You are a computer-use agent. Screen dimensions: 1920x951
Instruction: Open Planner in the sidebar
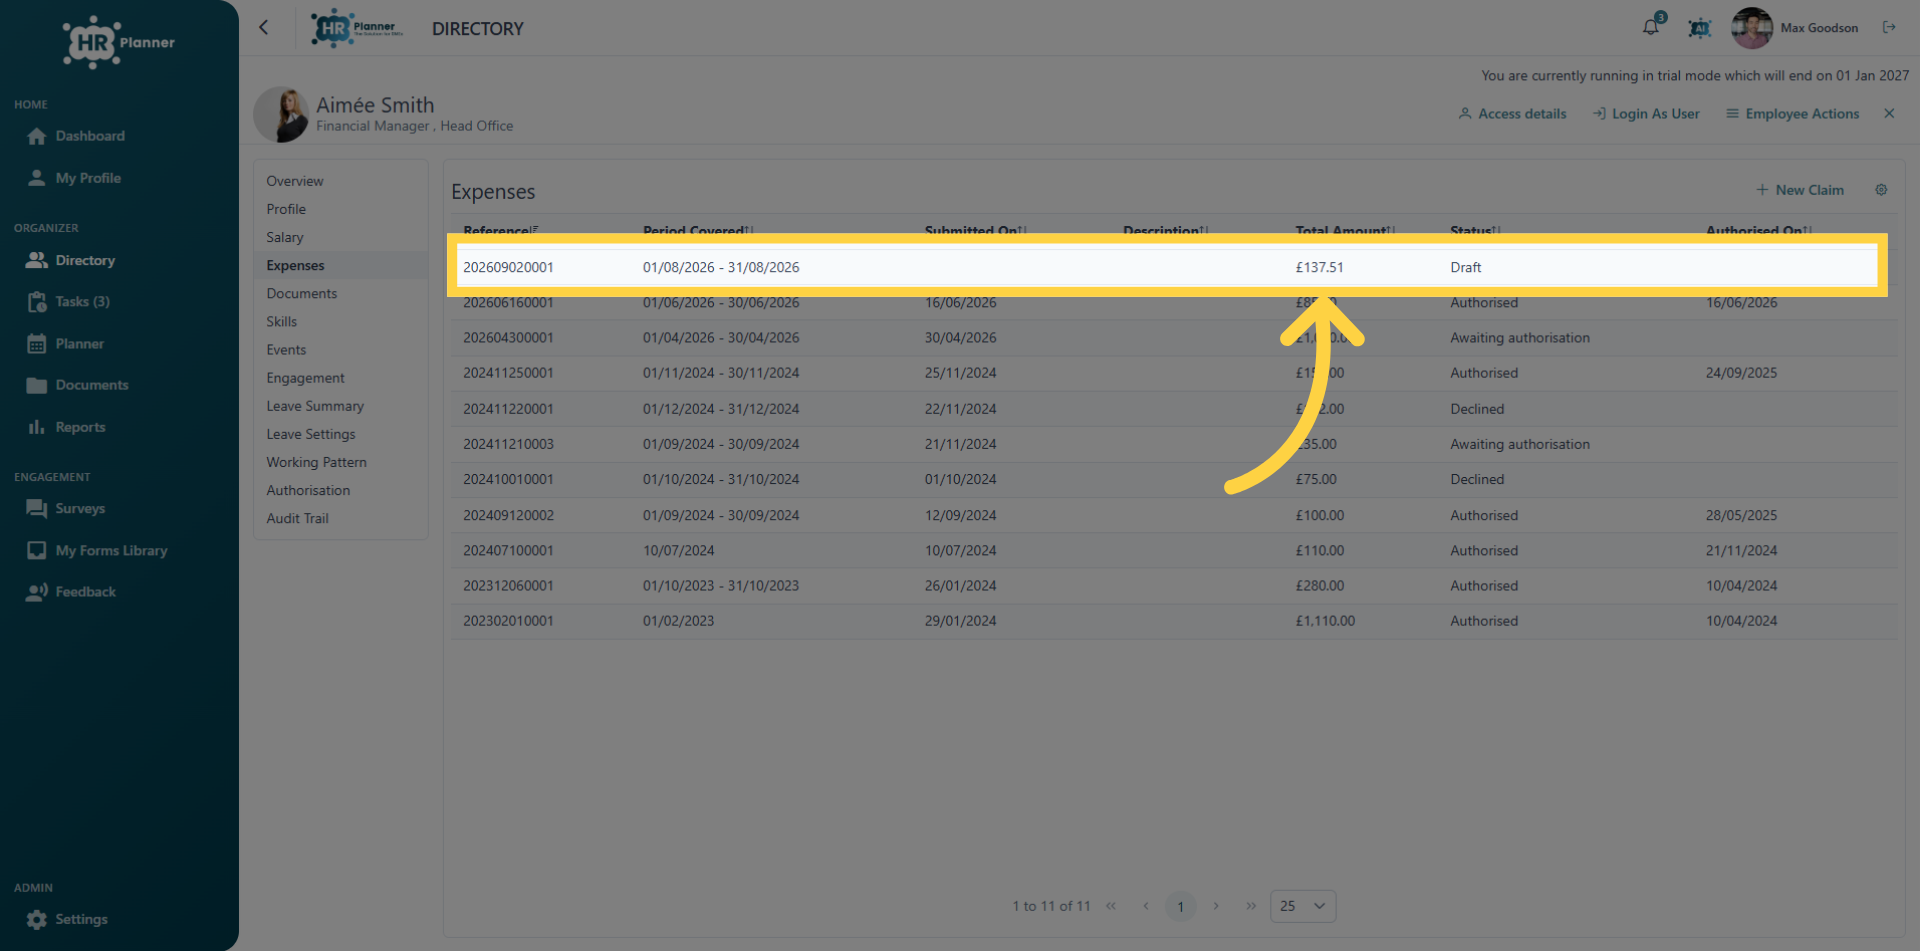point(66,344)
